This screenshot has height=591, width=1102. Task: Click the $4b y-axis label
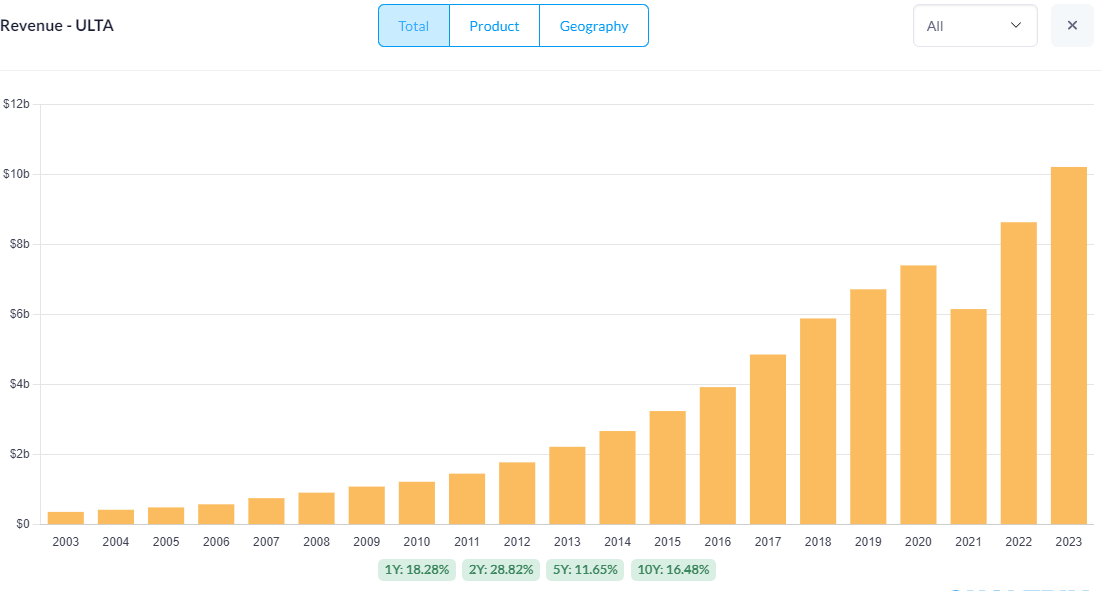pos(20,384)
